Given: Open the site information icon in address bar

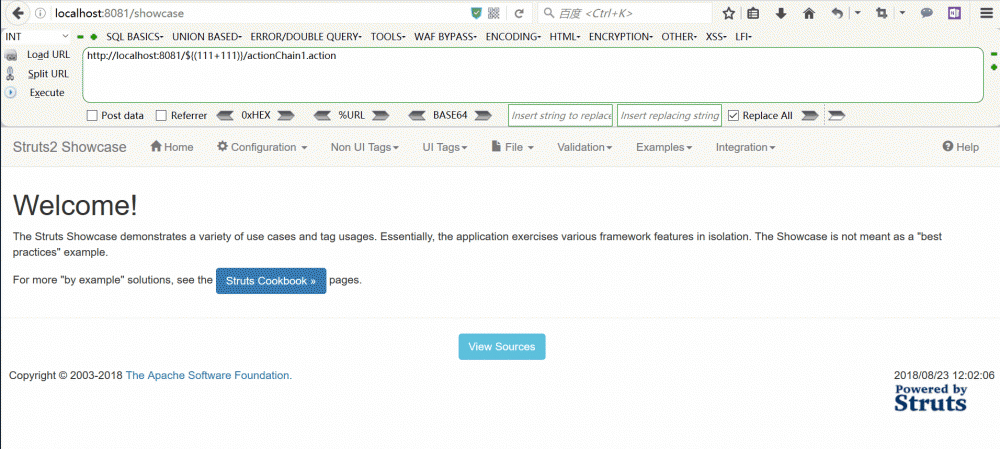Looking at the screenshot, I should click(x=40, y=13).
